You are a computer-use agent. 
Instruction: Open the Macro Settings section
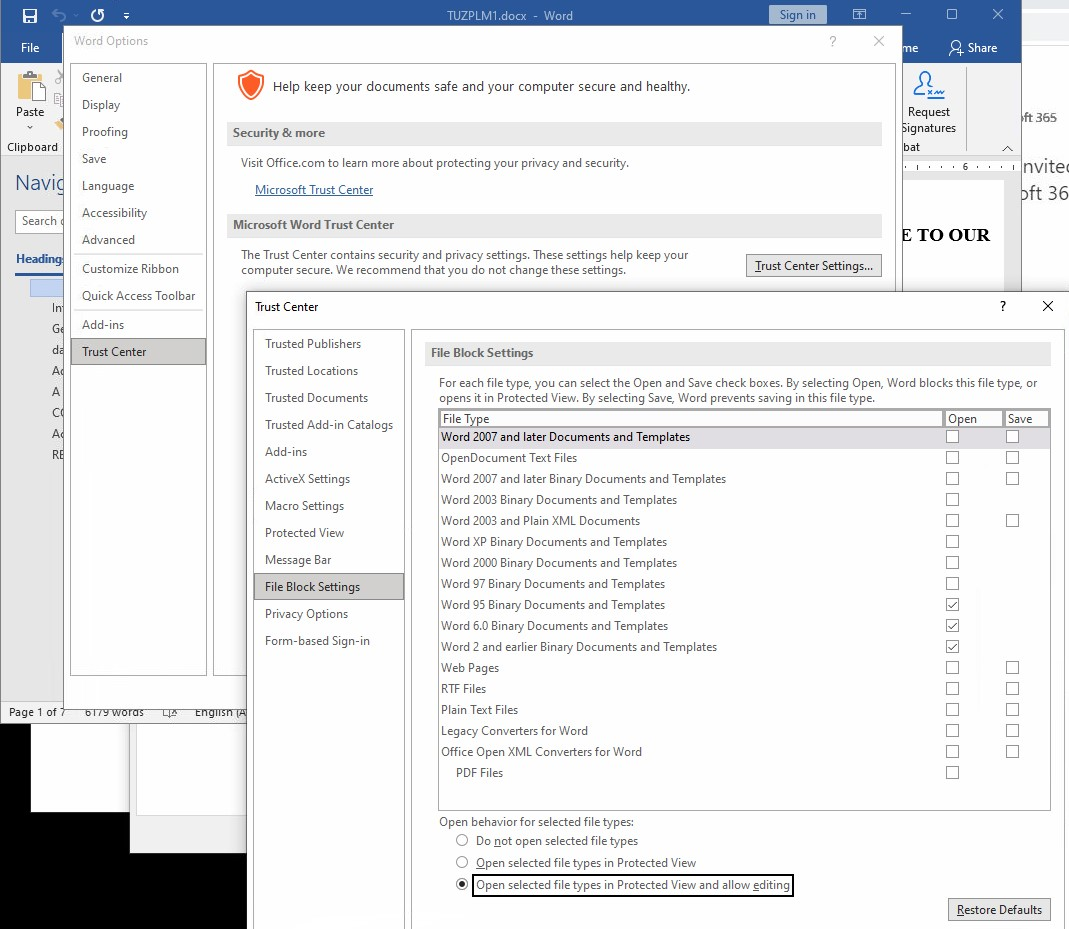tap(329, 506)
